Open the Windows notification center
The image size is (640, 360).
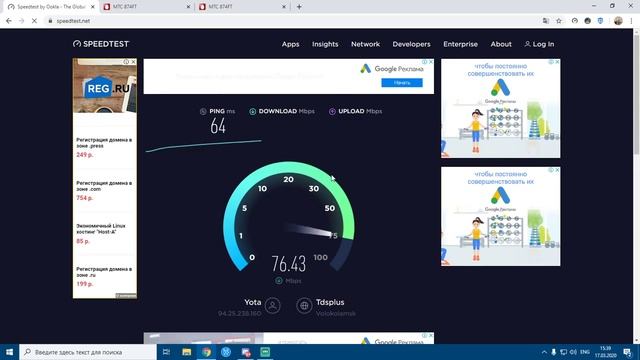click(628, 352)
